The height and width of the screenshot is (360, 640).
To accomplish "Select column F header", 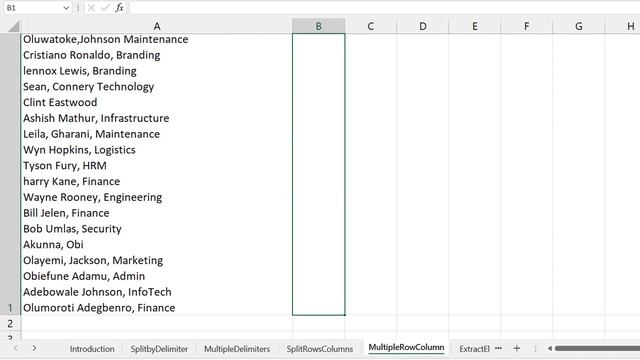I will coord(527,26).
